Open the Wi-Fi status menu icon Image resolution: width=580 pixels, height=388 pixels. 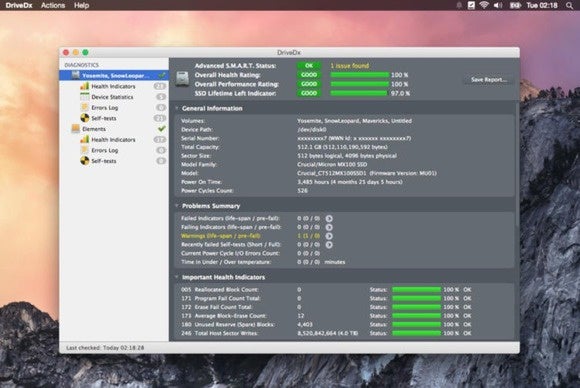[x=484, y=5]
